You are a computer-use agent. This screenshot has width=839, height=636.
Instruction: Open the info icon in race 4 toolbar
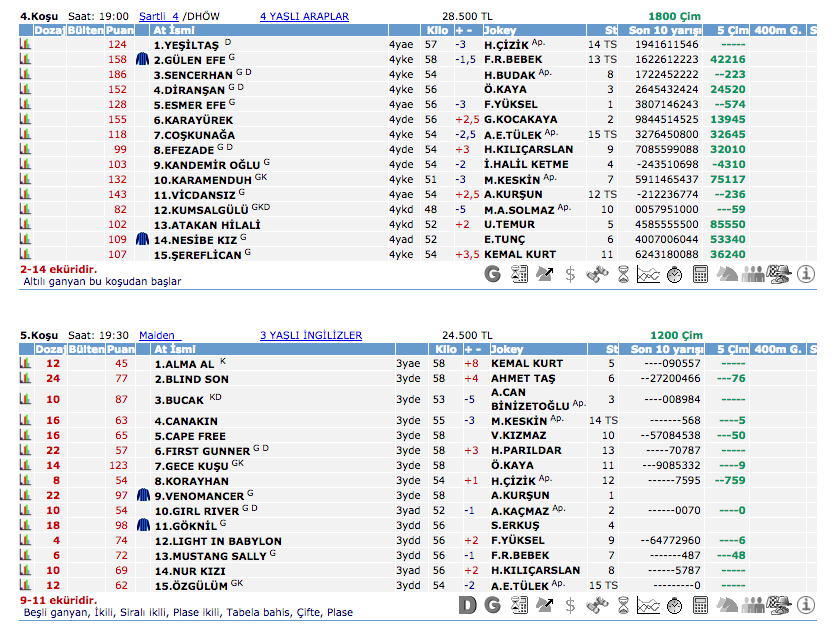click(807, 274)
